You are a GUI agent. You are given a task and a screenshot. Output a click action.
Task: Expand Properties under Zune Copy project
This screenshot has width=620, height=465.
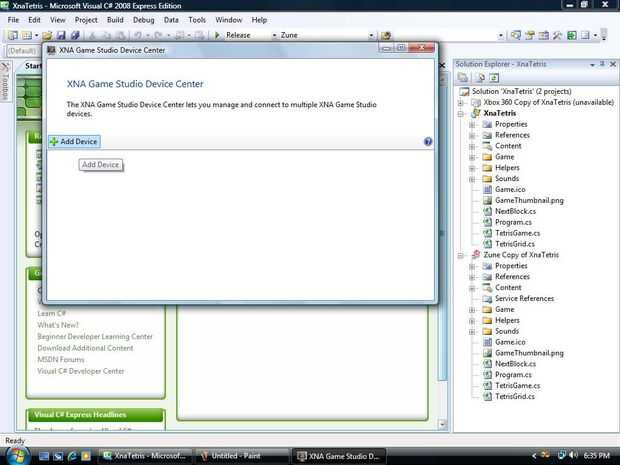pyautogui.click(x=472, y=267)
